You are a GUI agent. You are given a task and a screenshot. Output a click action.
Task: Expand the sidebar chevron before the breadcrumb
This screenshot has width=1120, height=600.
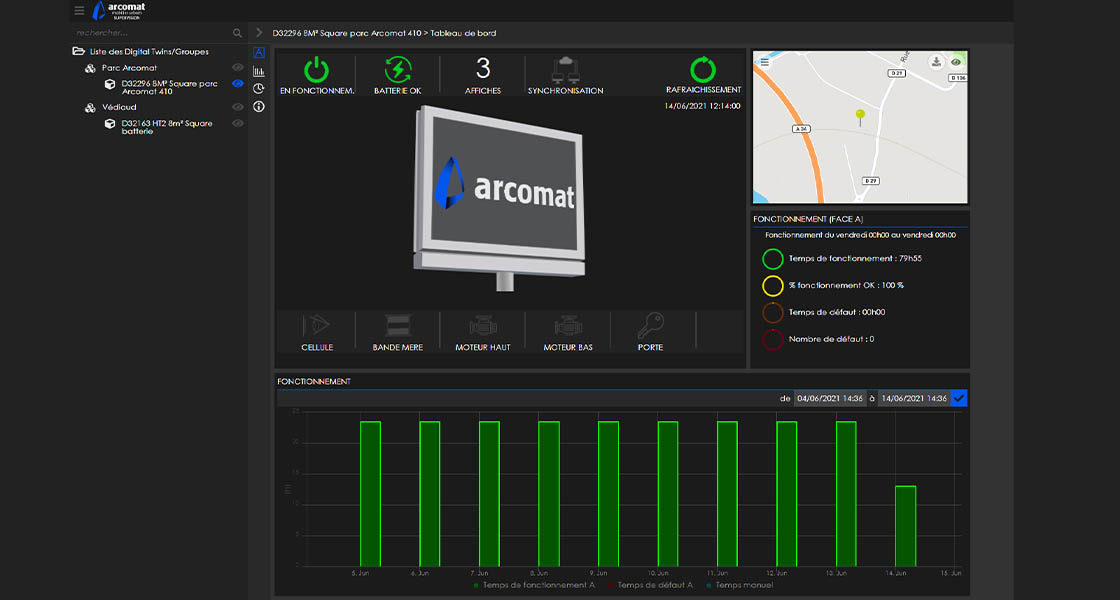click(x=259, y=33)
